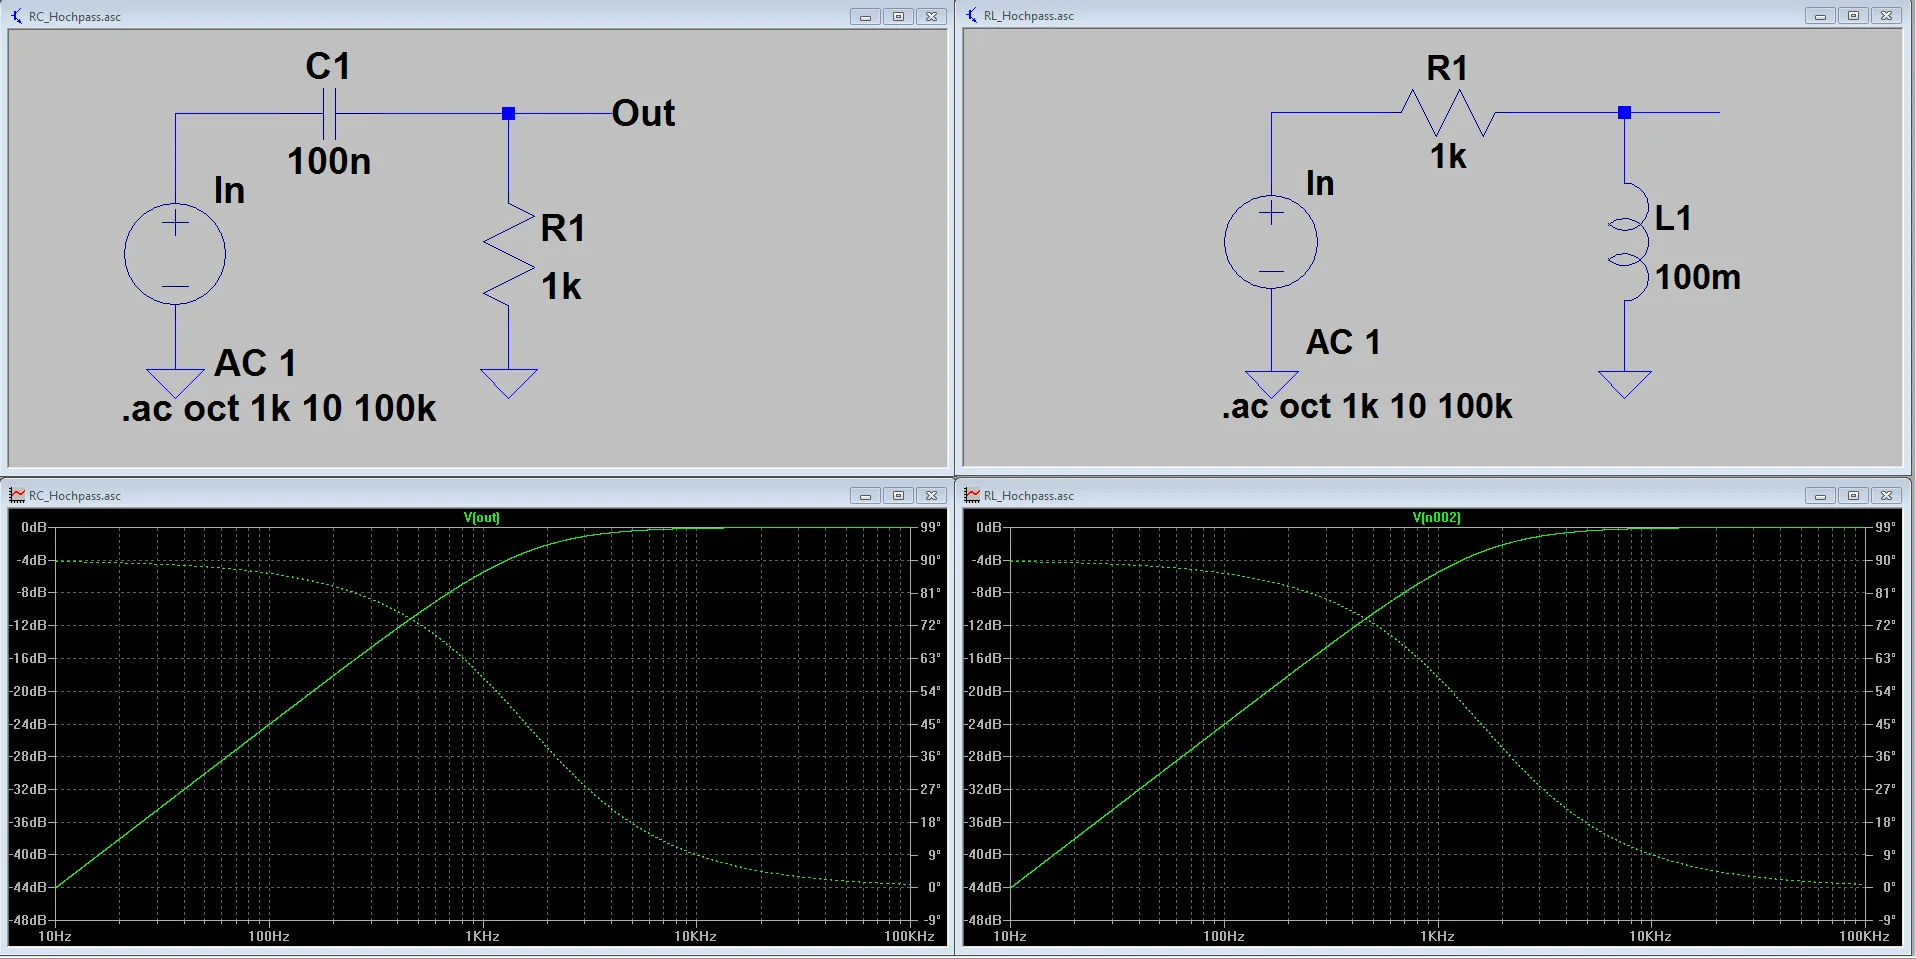Maximize the RL_Hochpass schematic window

[x=1853, y=16]
